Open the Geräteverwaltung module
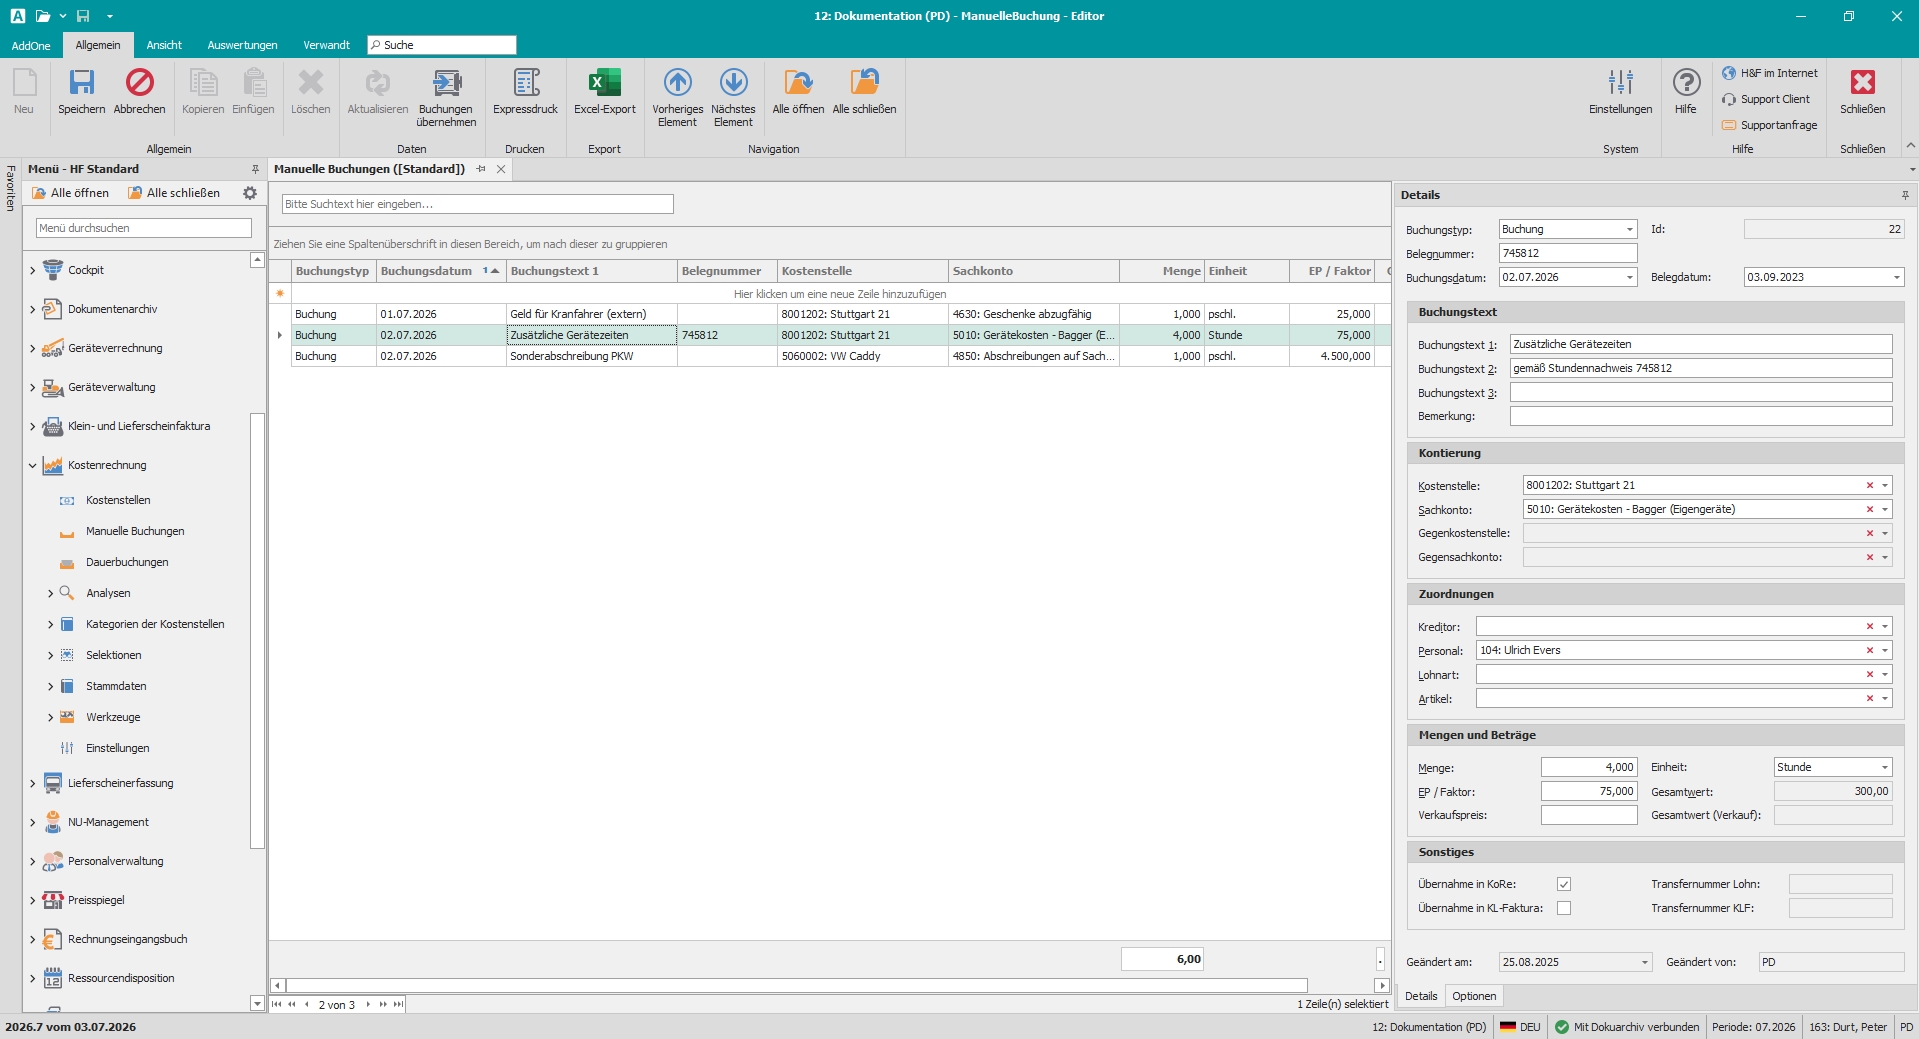Image resolution: width=1919 pixels, height=1039 pixels. pos(111,387)
